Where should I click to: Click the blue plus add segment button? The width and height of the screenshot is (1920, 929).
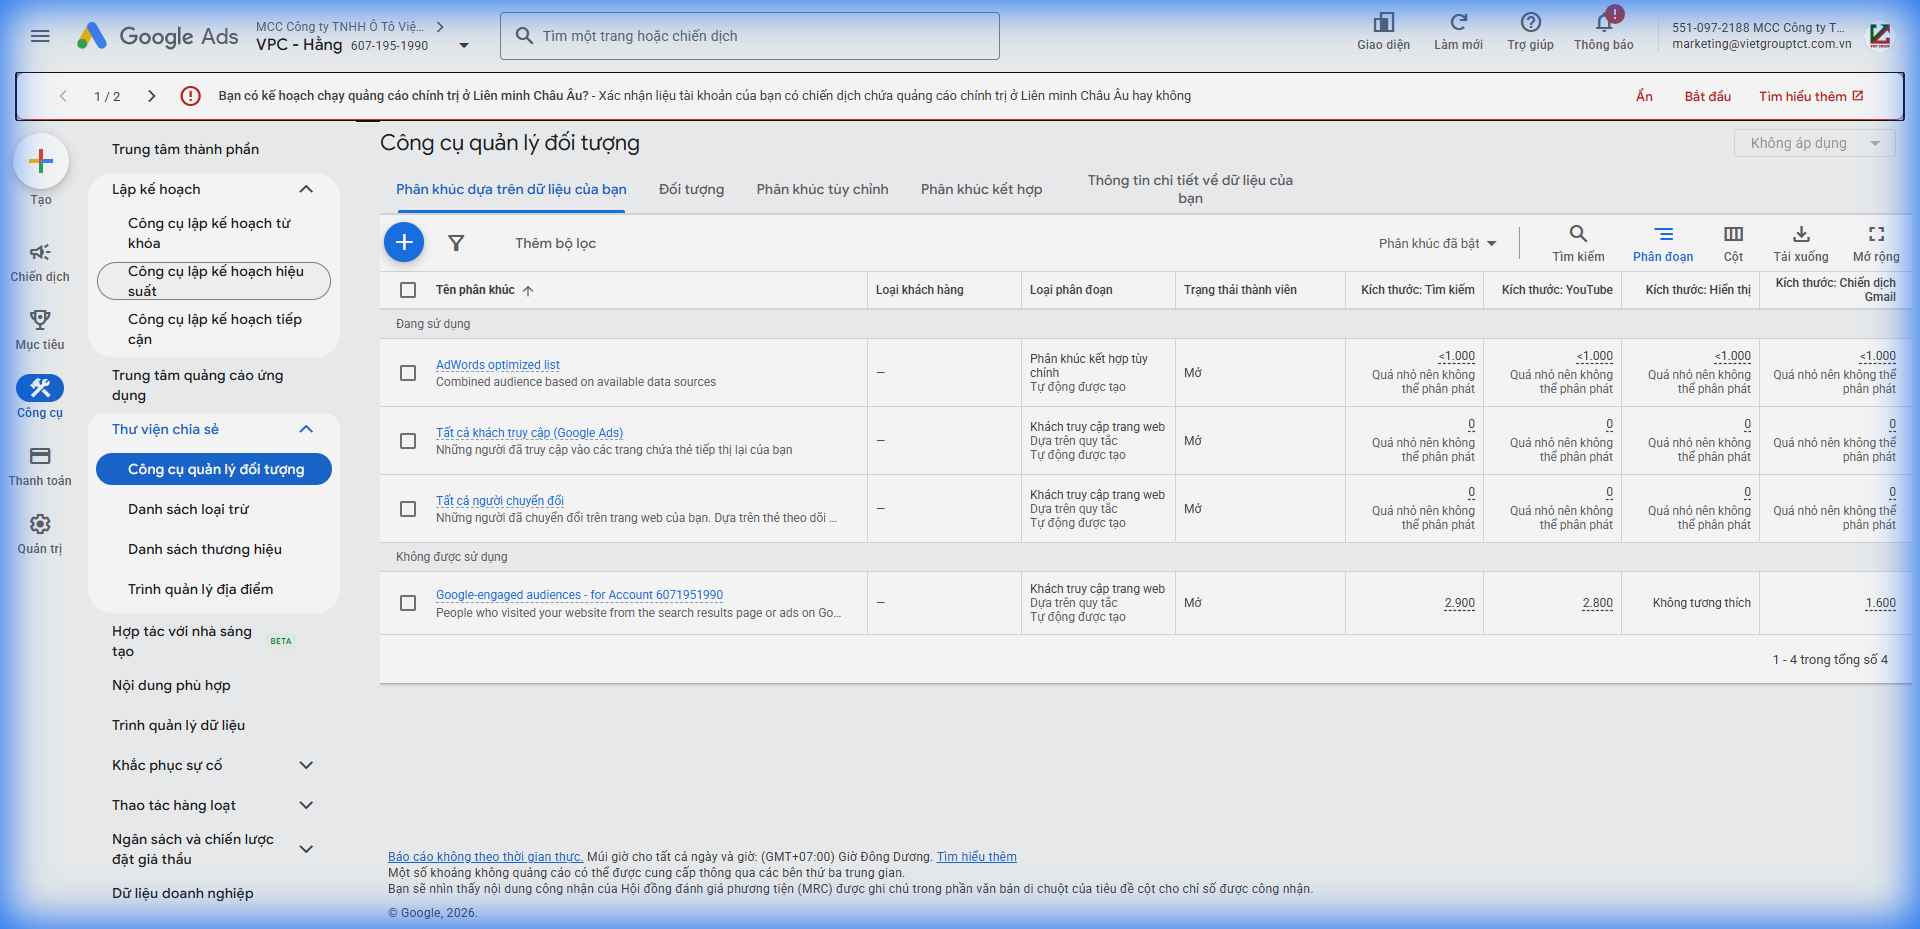point(404,242)
